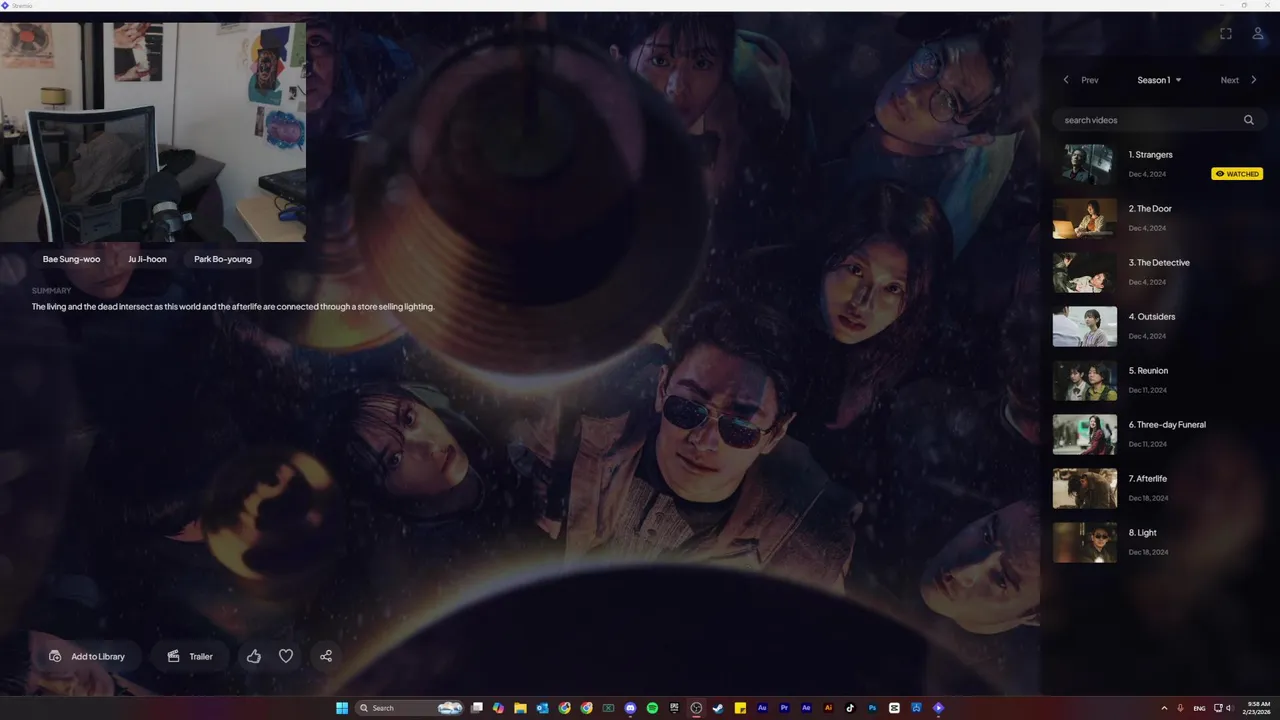The image size is (1280, 720).
Task: Select episode title 5. Reunion
Action: coord(1148,371)
